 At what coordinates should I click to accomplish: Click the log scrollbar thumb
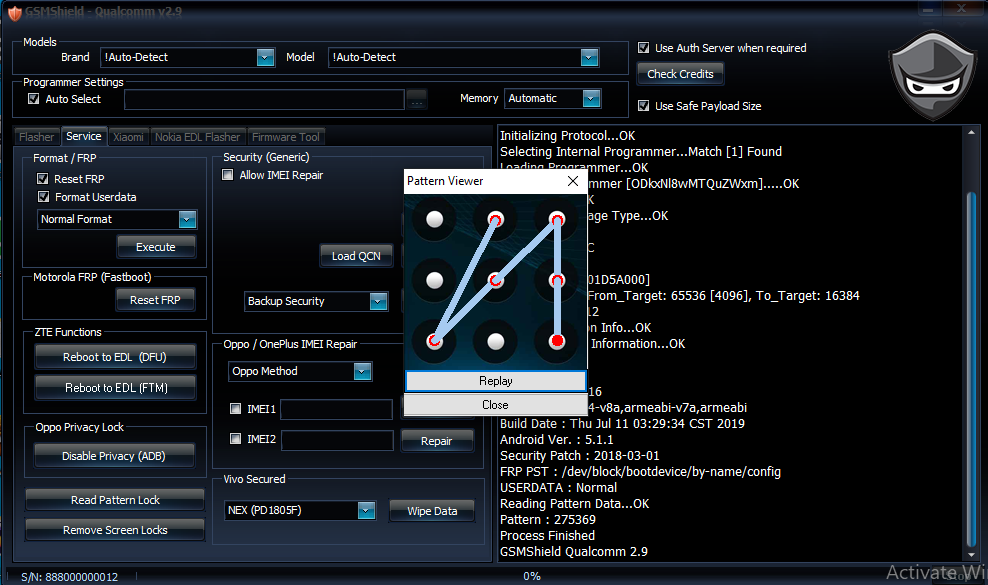coord(971,369)
